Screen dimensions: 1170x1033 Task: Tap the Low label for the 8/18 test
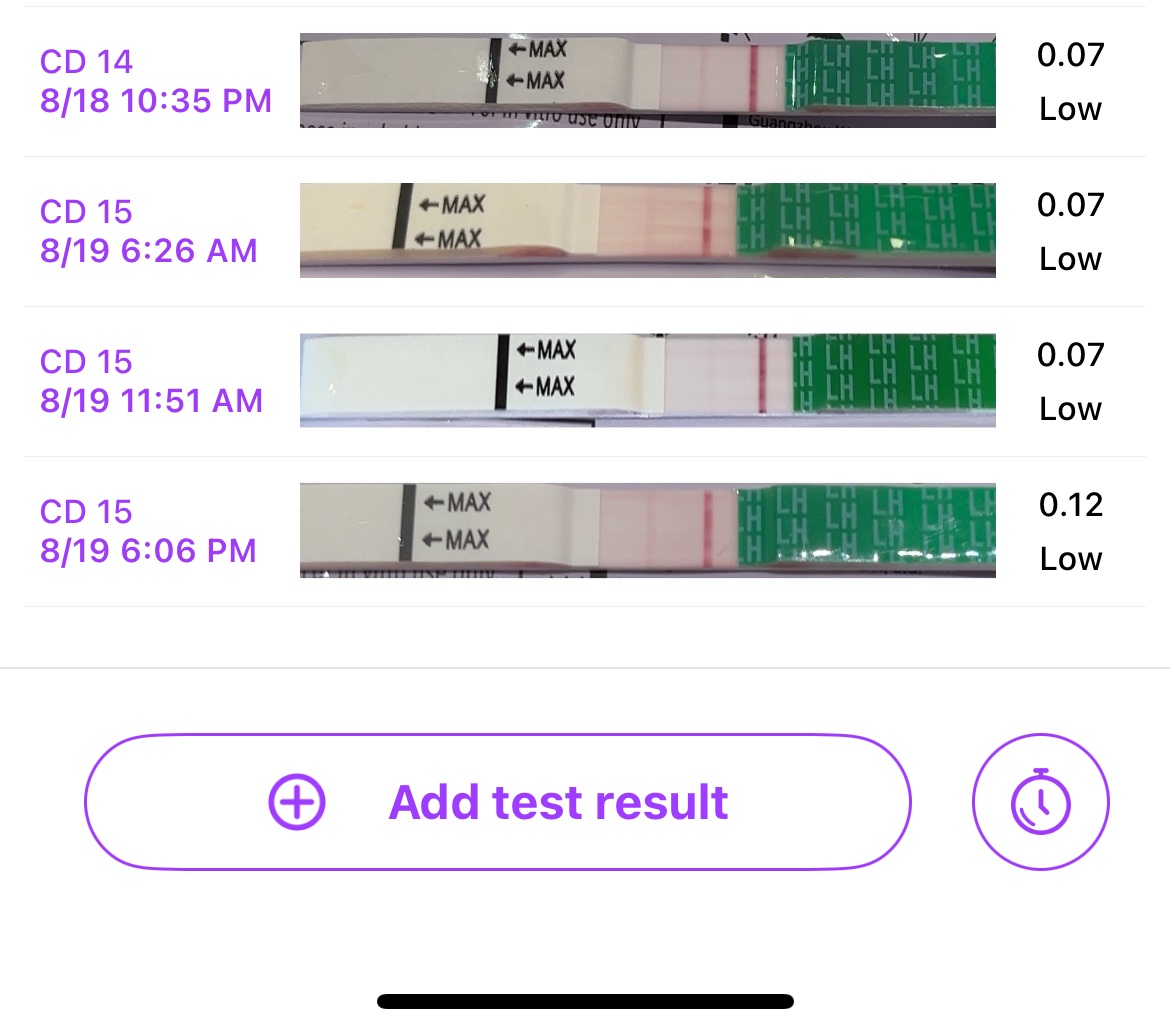pyautogui.click(x=1070, y=109)
